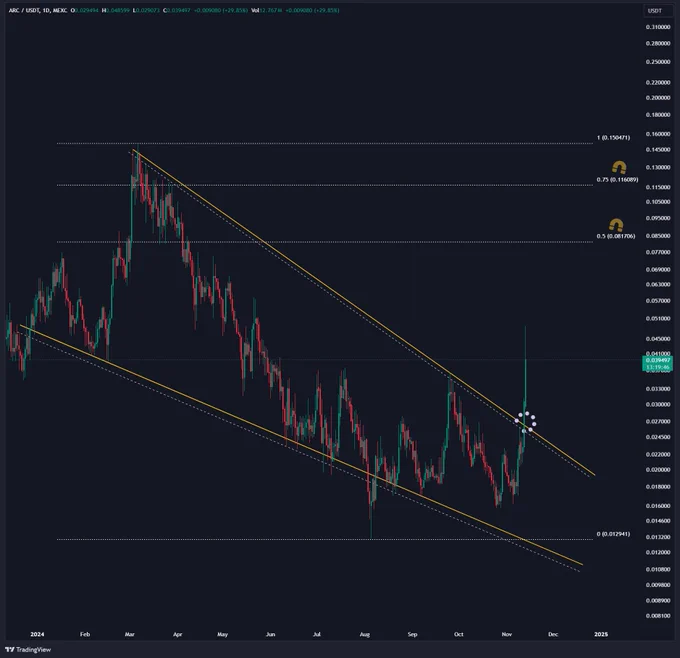Viewport: 680px width, 658px height.
Task: Click the 0.077000 price axis label
Action: (658, 252)
